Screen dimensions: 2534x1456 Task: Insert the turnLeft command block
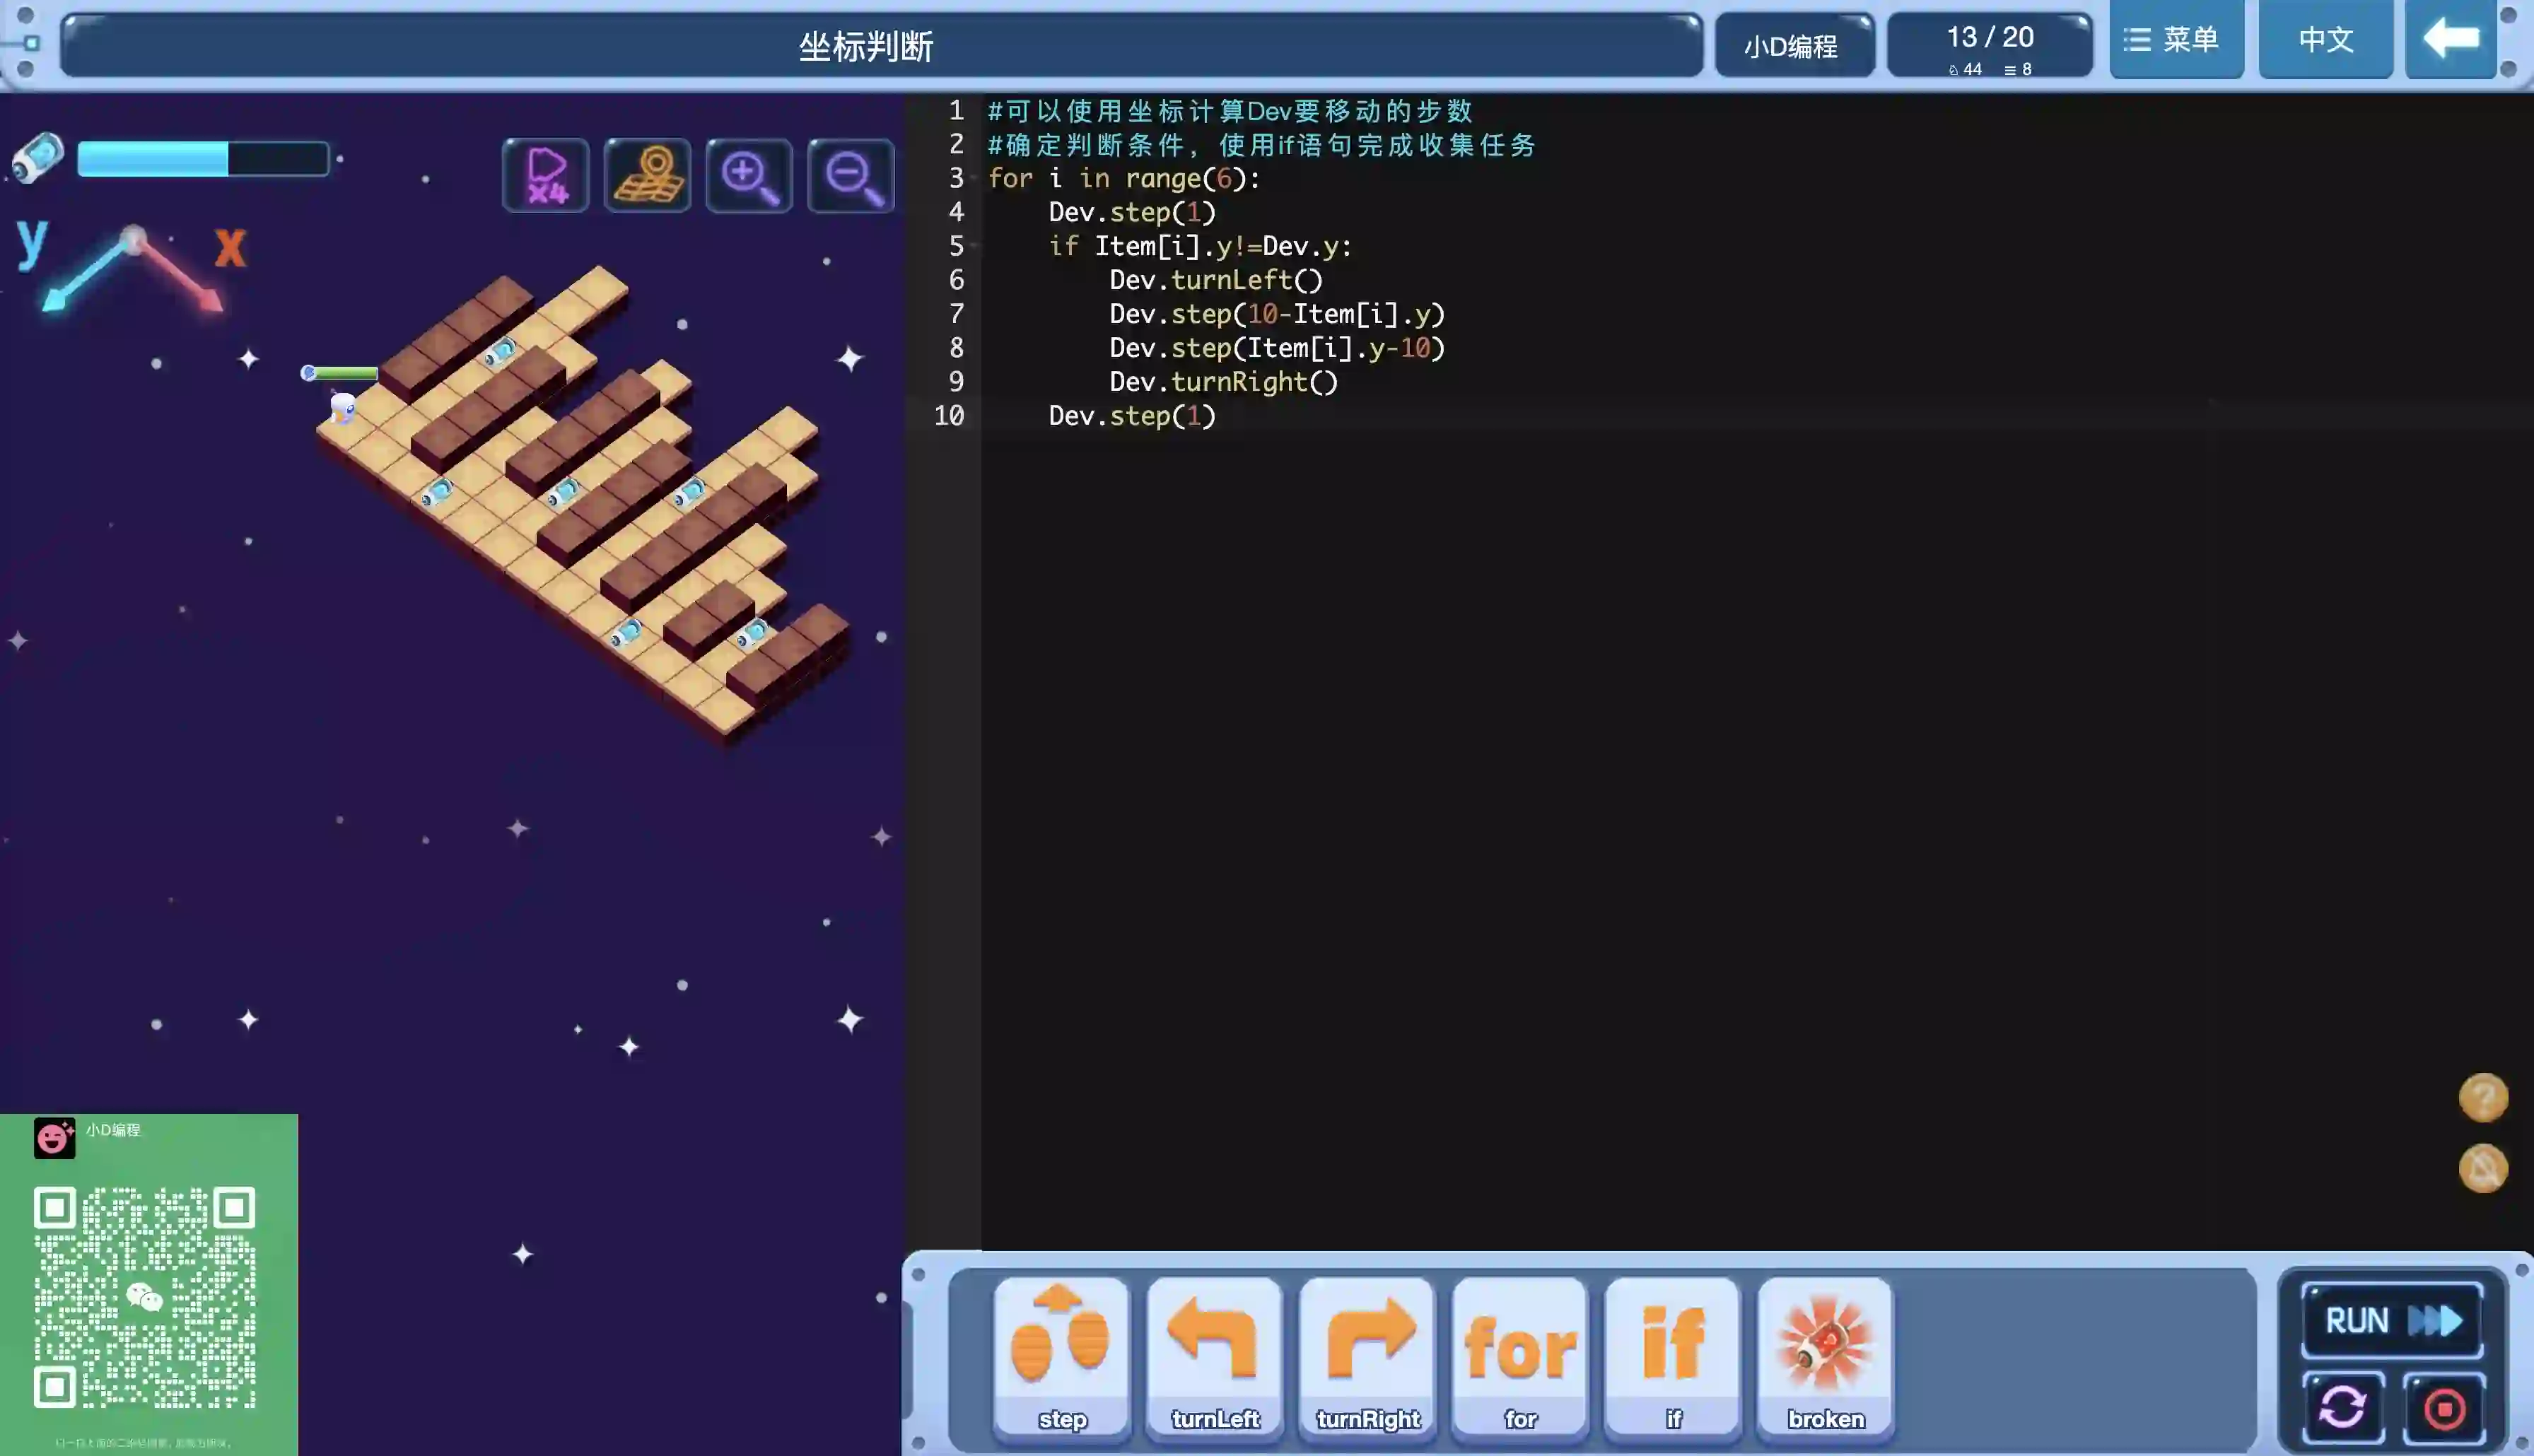point(1214,1355)
